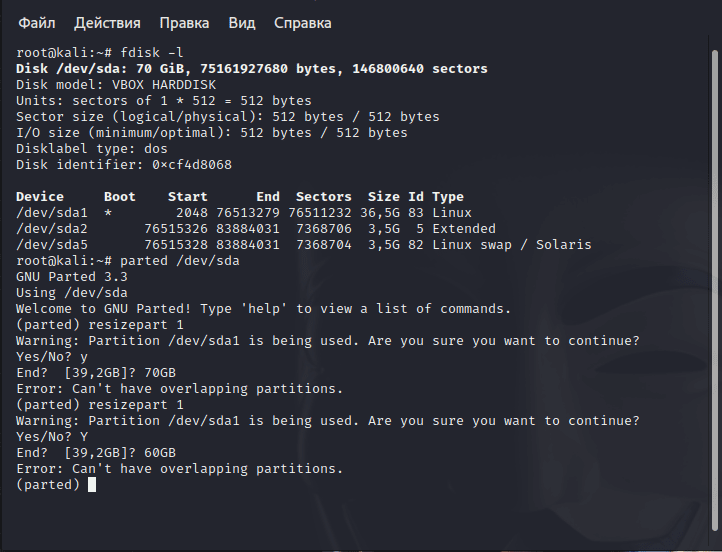Click the entered '60GB' end value
The height and width of the screenshot is (552, 722).
[160, 453]
